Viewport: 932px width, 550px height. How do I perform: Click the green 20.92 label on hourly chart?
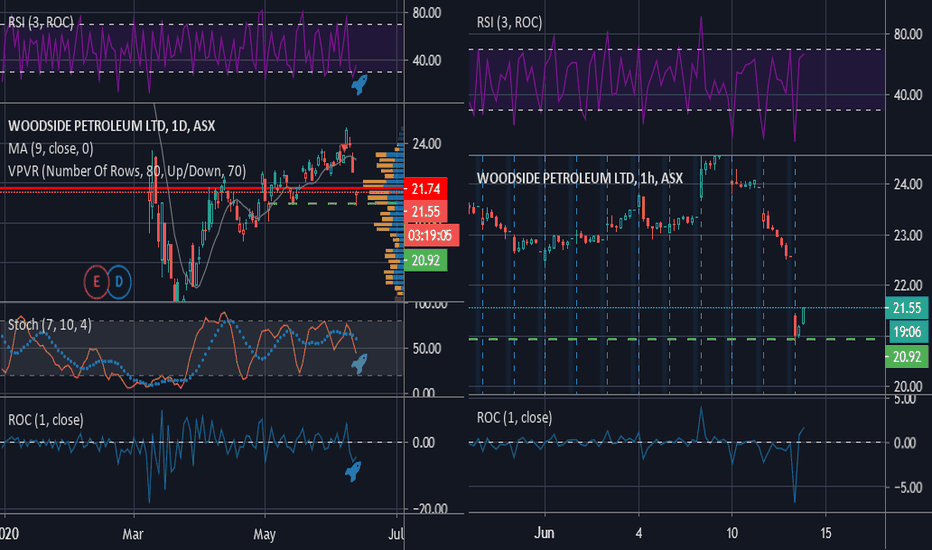pyautogui.click(x=906, y=357)
